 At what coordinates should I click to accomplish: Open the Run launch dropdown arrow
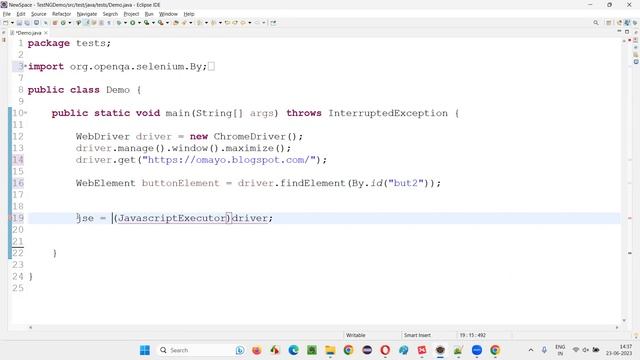(x=139, y=23)
